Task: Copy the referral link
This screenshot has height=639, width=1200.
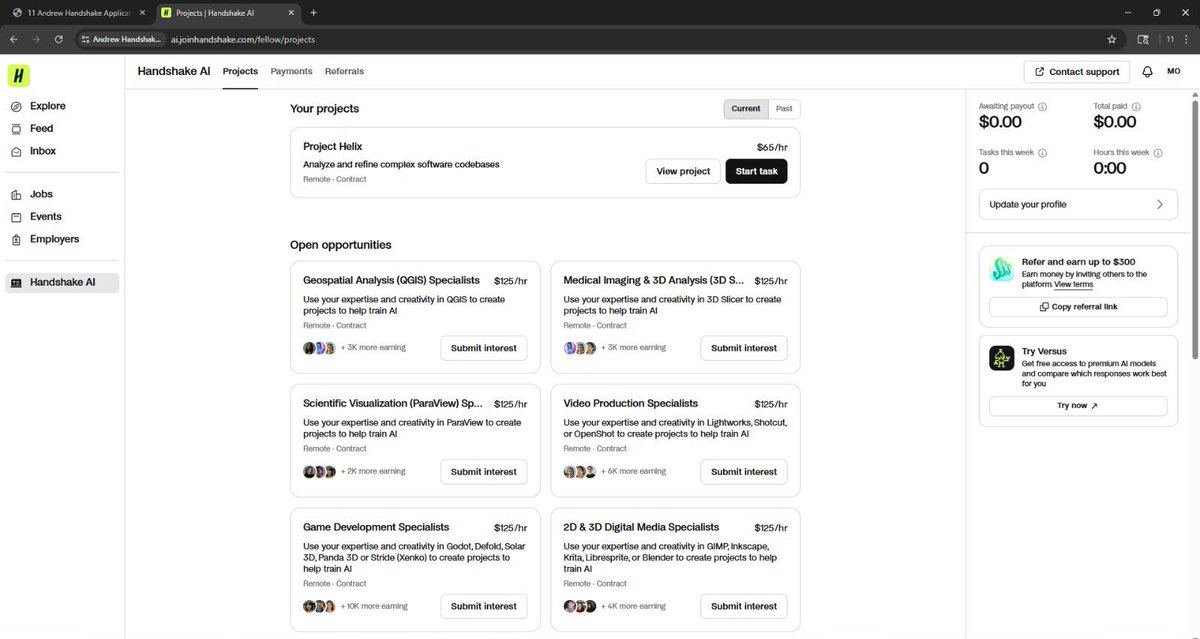Action: pos(1078,307)
